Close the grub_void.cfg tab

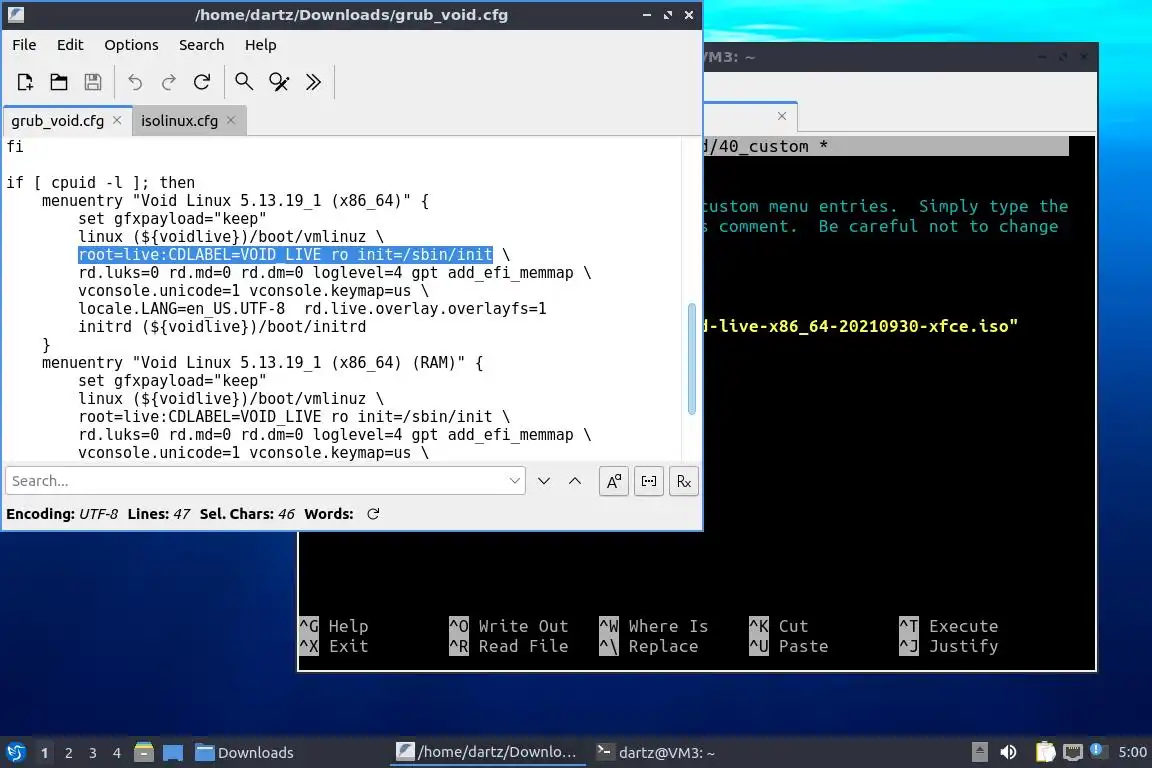tap(117, 120)
